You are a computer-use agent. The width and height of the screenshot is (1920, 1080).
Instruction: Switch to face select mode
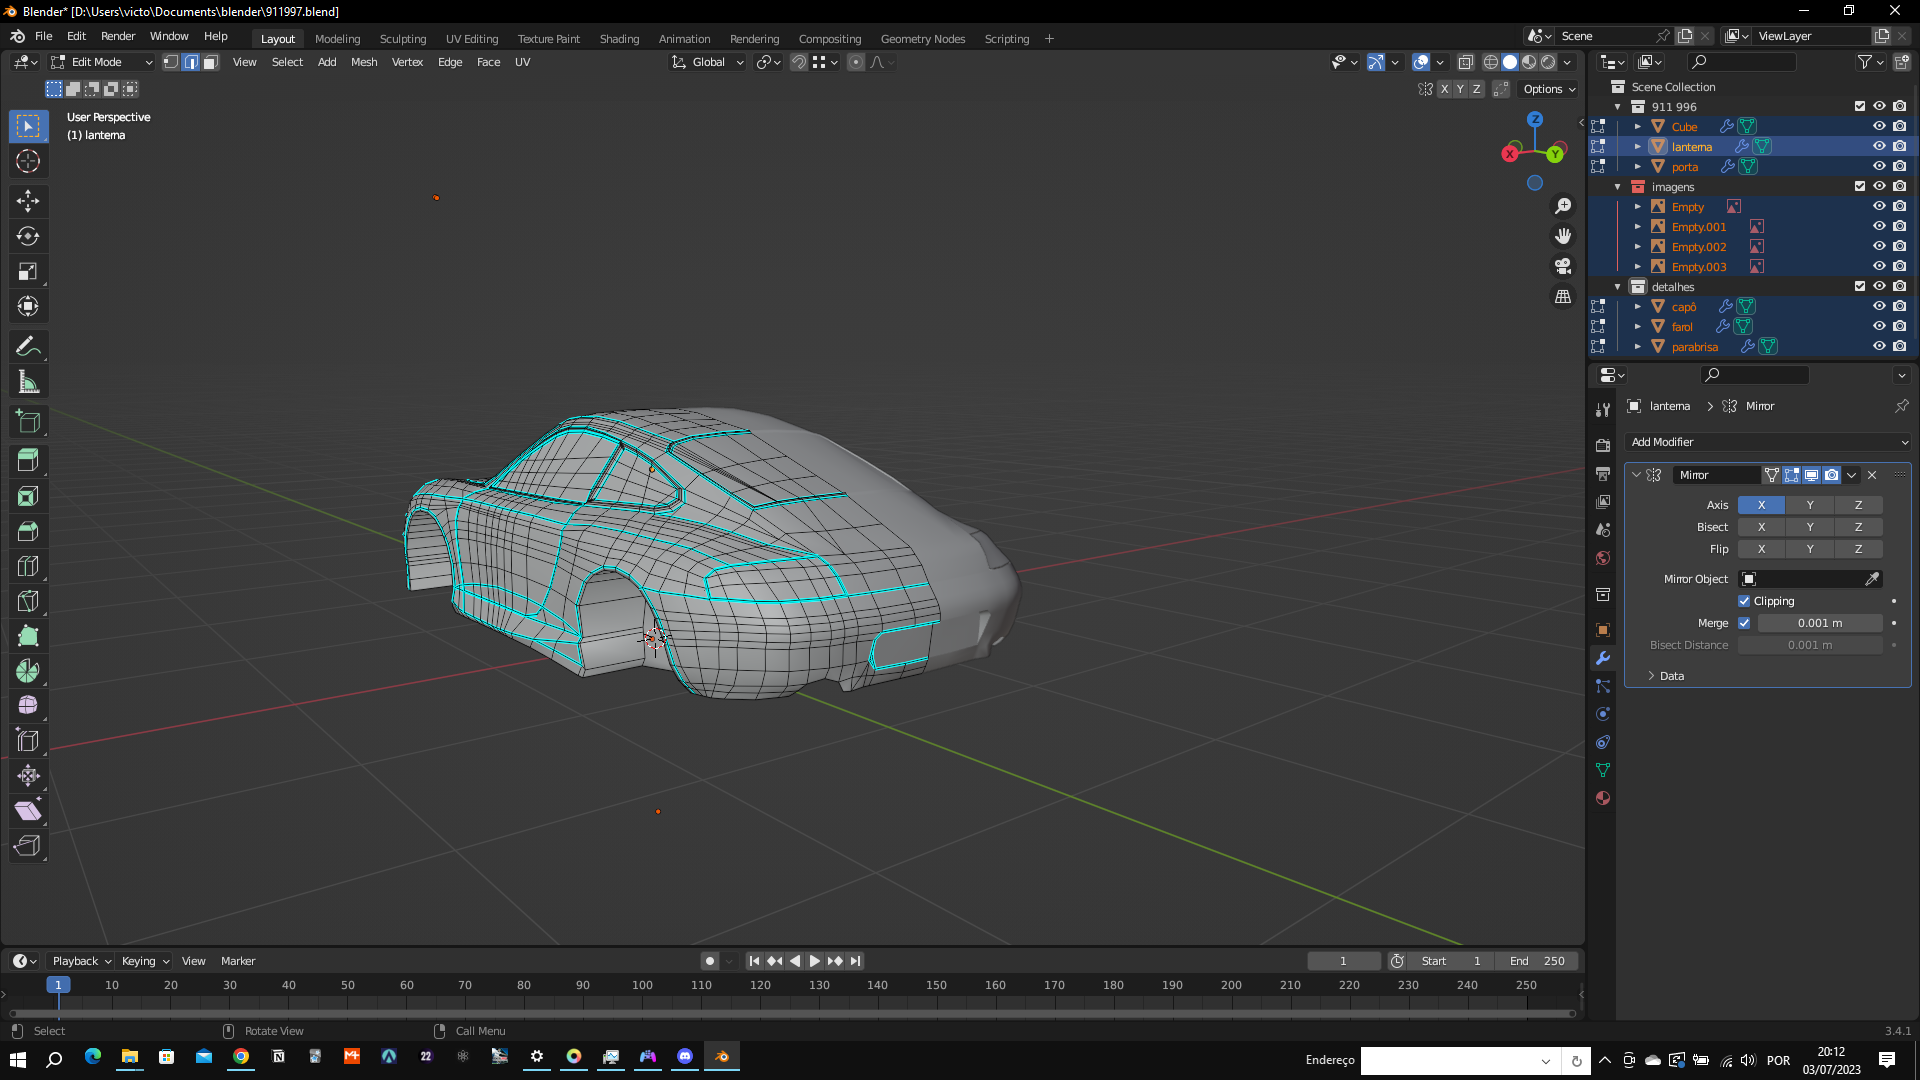tap(210, 62)
